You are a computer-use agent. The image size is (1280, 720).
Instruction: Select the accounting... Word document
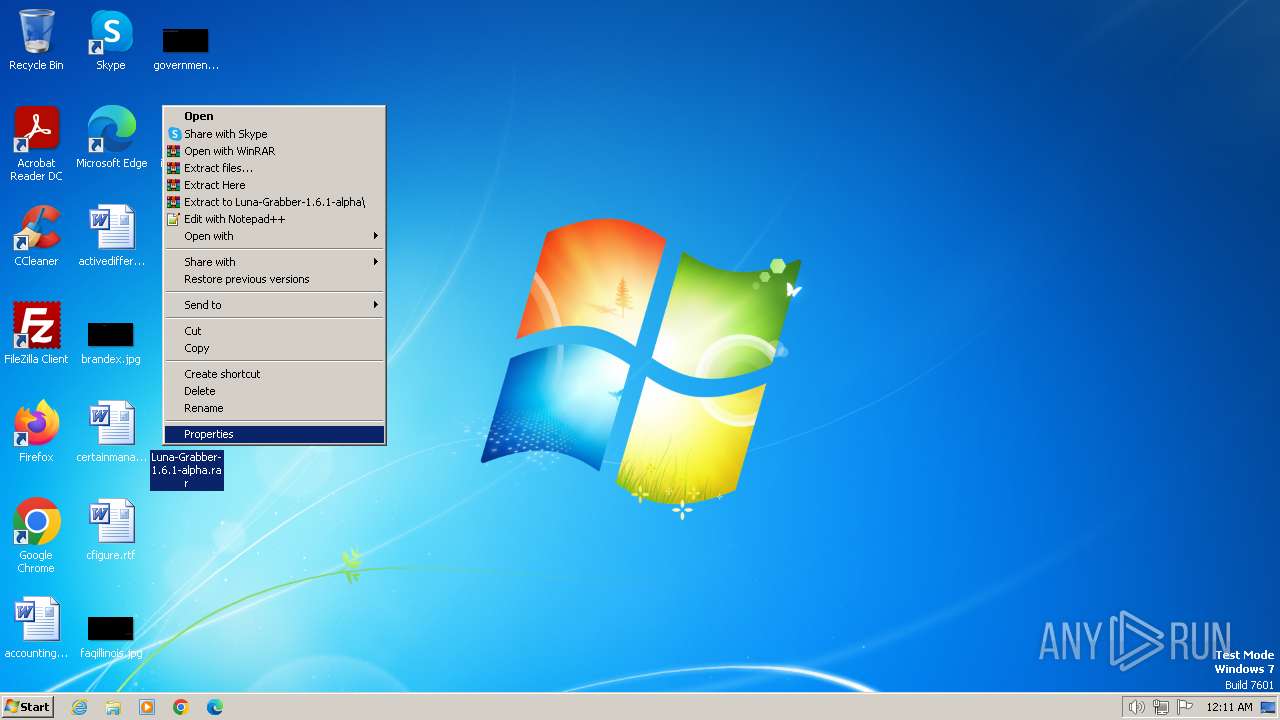pyautogui.click(x=36, y=627)
